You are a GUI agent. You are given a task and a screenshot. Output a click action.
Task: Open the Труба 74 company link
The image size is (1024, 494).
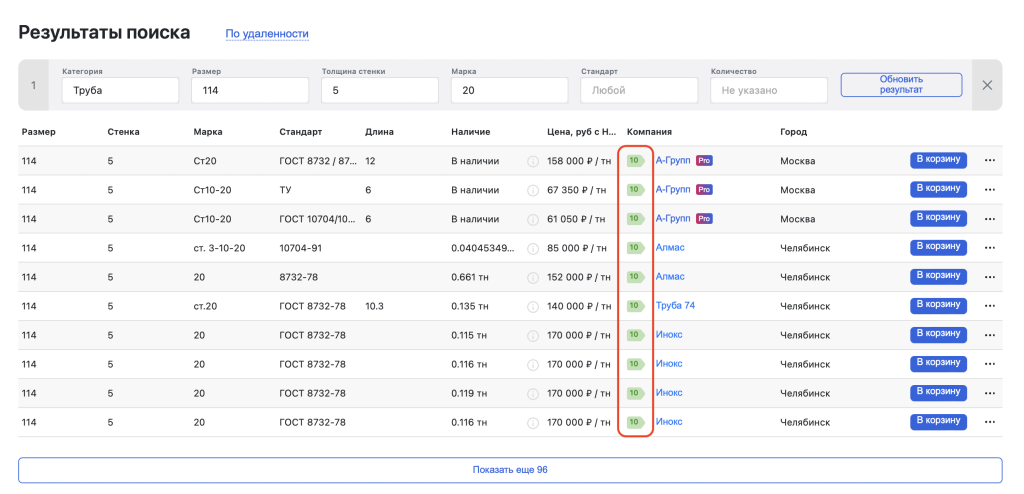click(675, 306)
